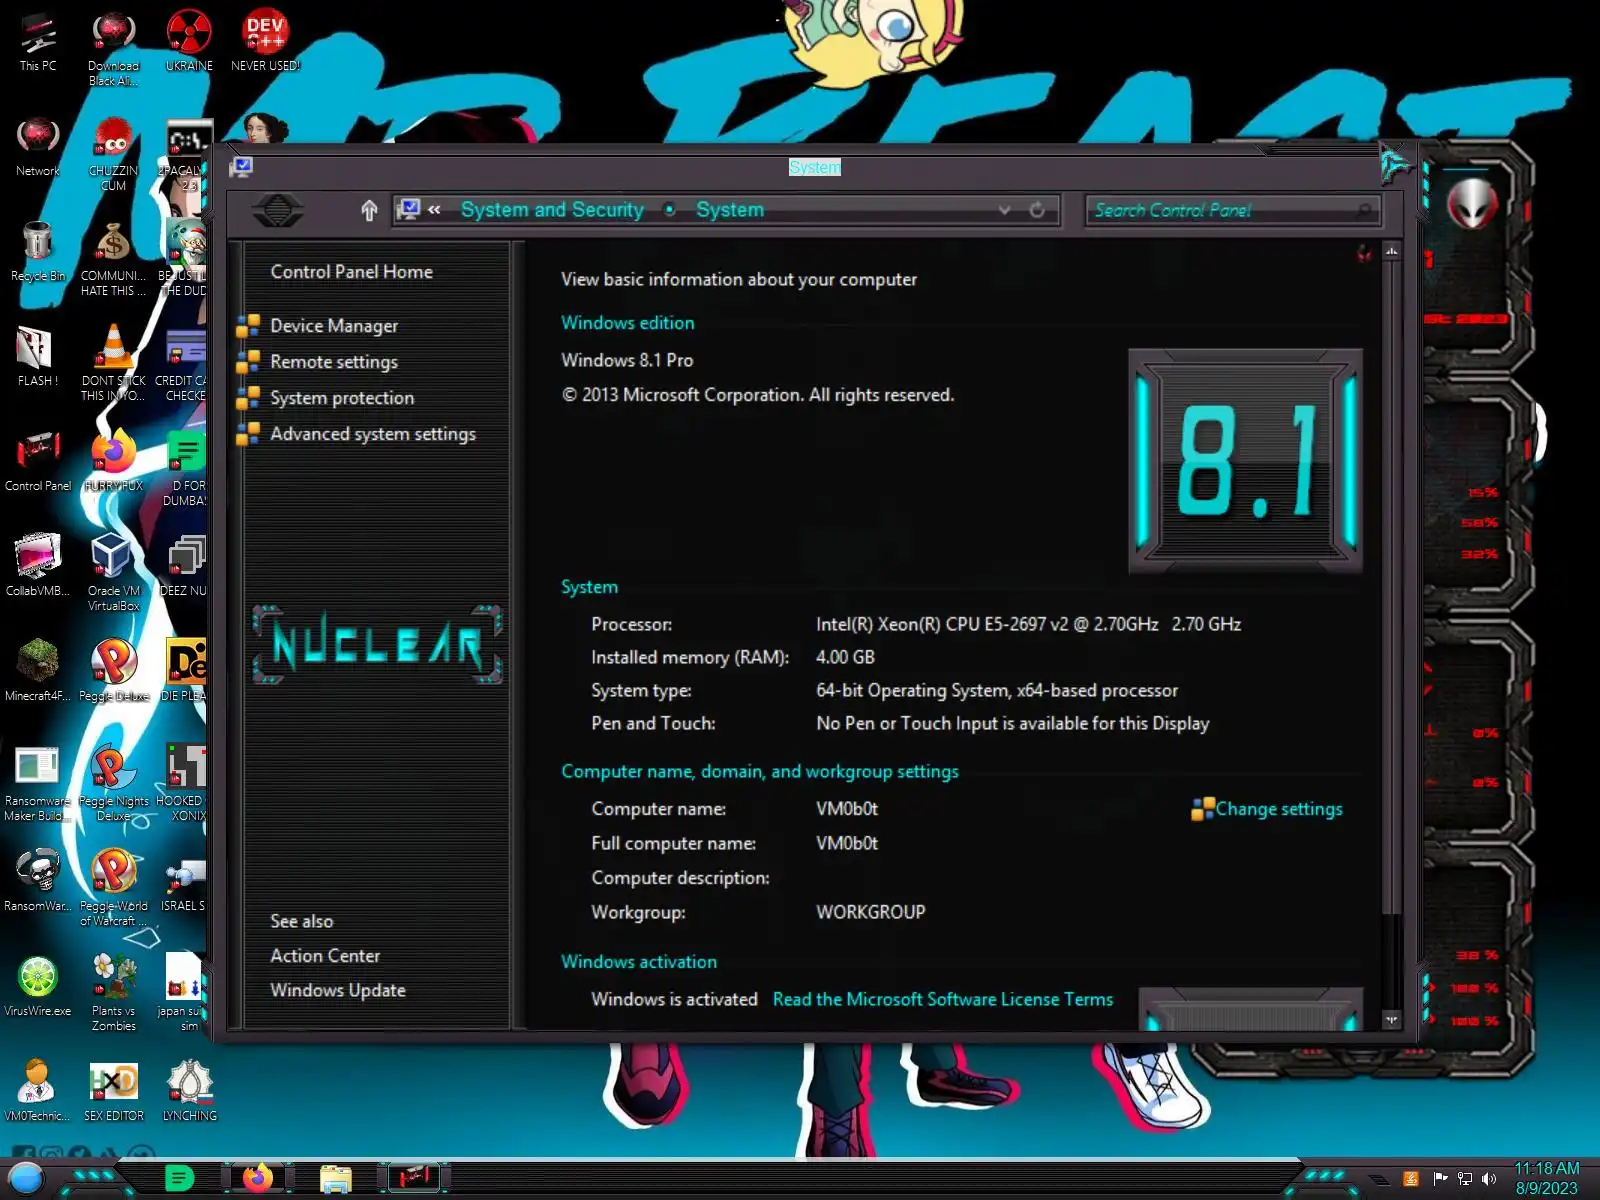Image resolution: width=1600 pixels, height=1200 pixels.
Task: Click the Control Panel taskbar button
Action: point(414,1178)
